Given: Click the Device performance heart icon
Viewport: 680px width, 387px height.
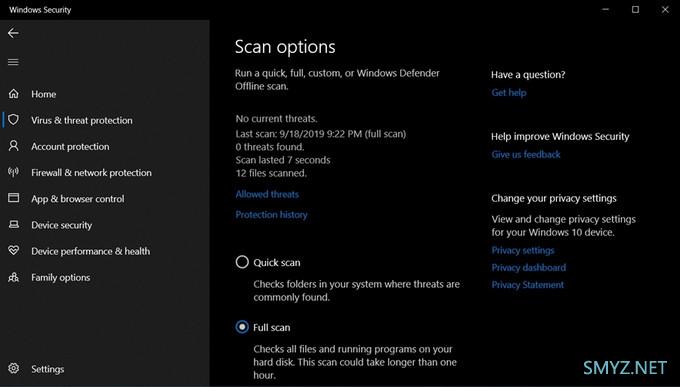Looking at the screenshot, I should click(13, 251).
